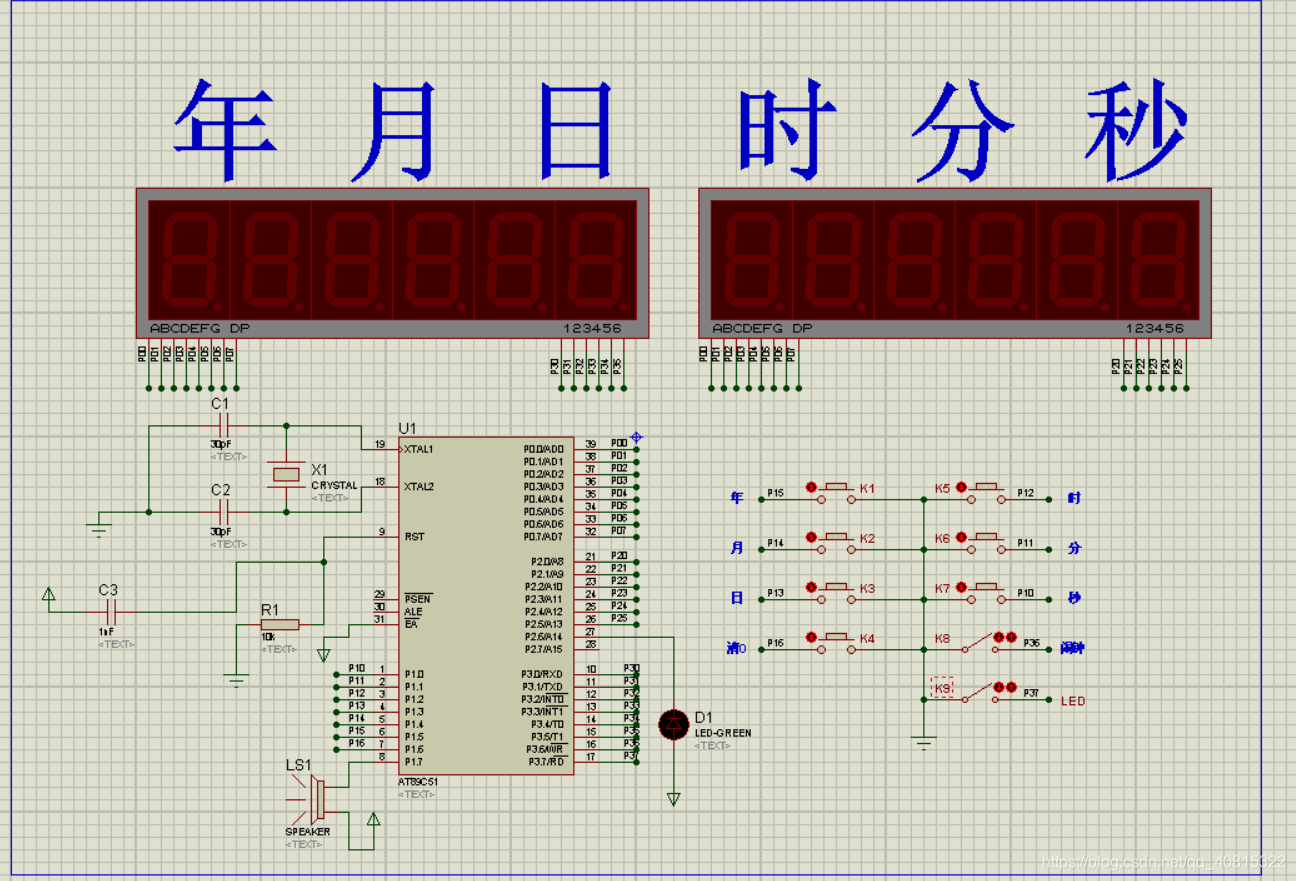Select the U1 AT89C51 microcontroller body
The height and width of the screenshot is (881, 1296).
point(485,605)
